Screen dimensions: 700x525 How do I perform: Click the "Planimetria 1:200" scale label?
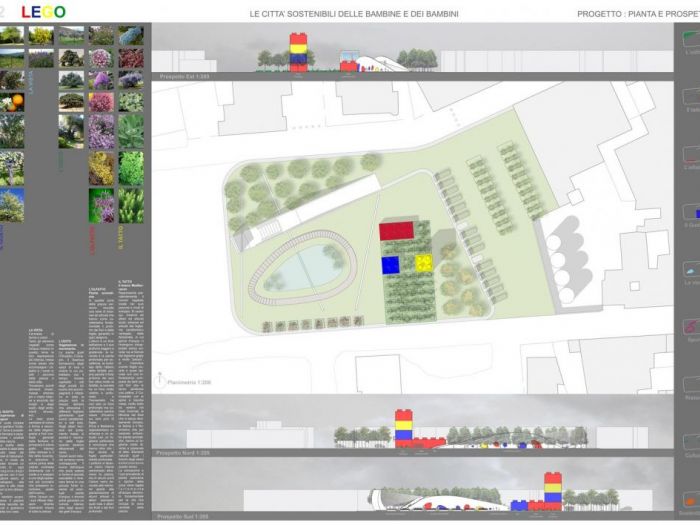(x=189, y=382)
